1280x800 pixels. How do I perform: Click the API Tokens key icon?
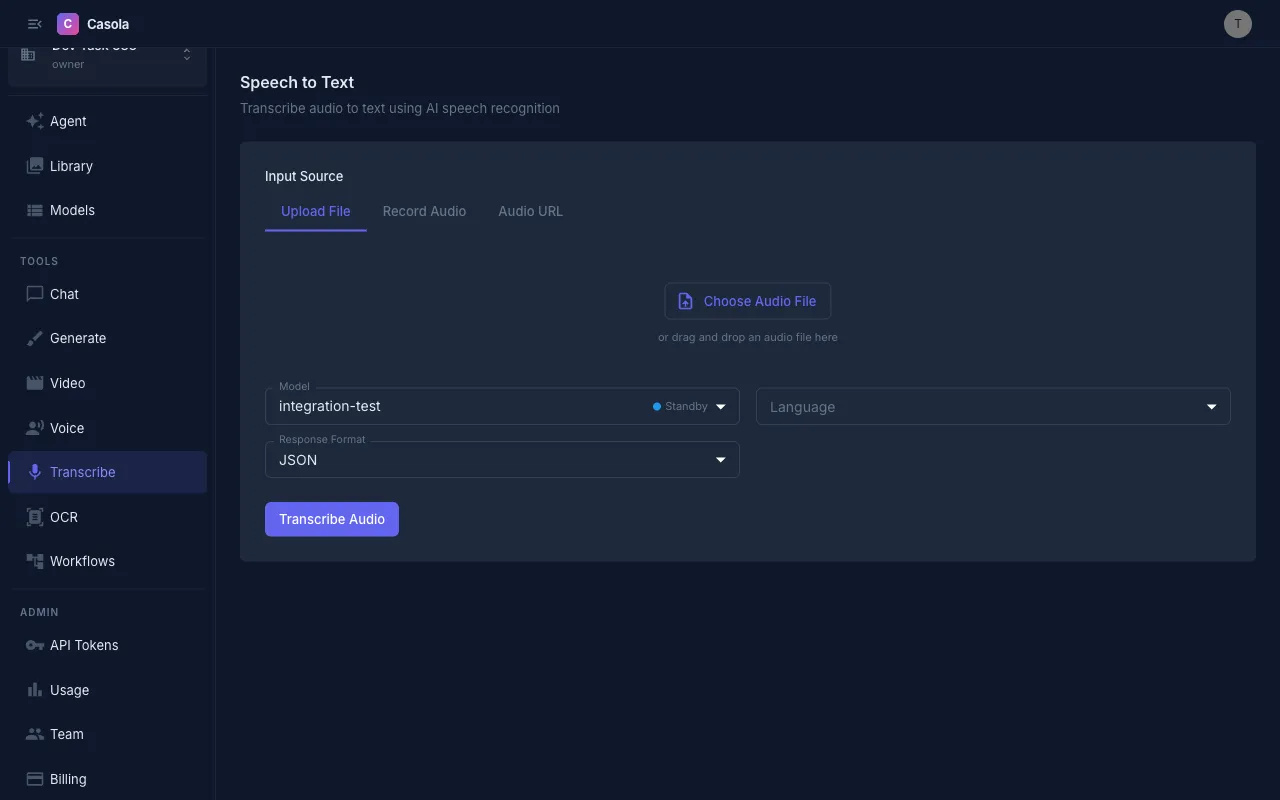point(35,645)
